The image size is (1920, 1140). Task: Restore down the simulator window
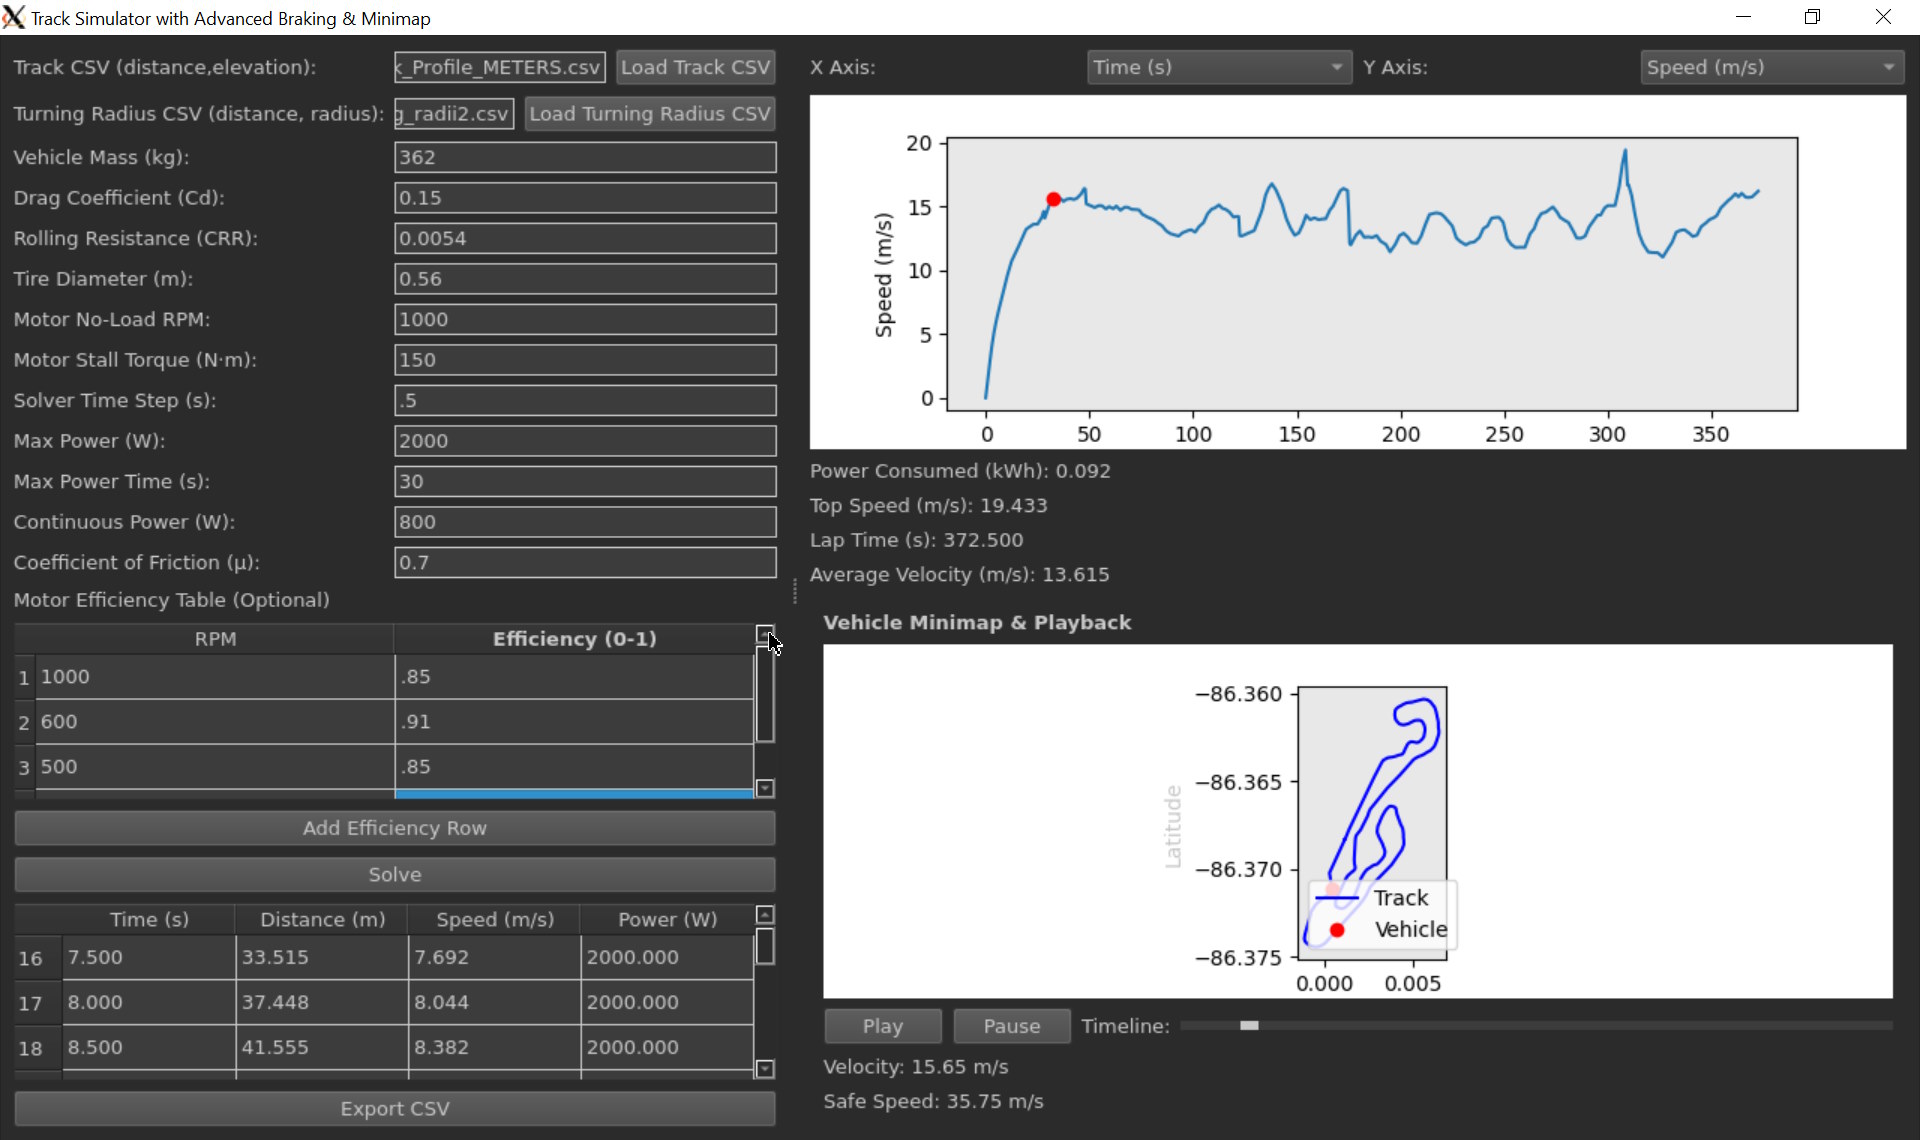point(1812,17)
